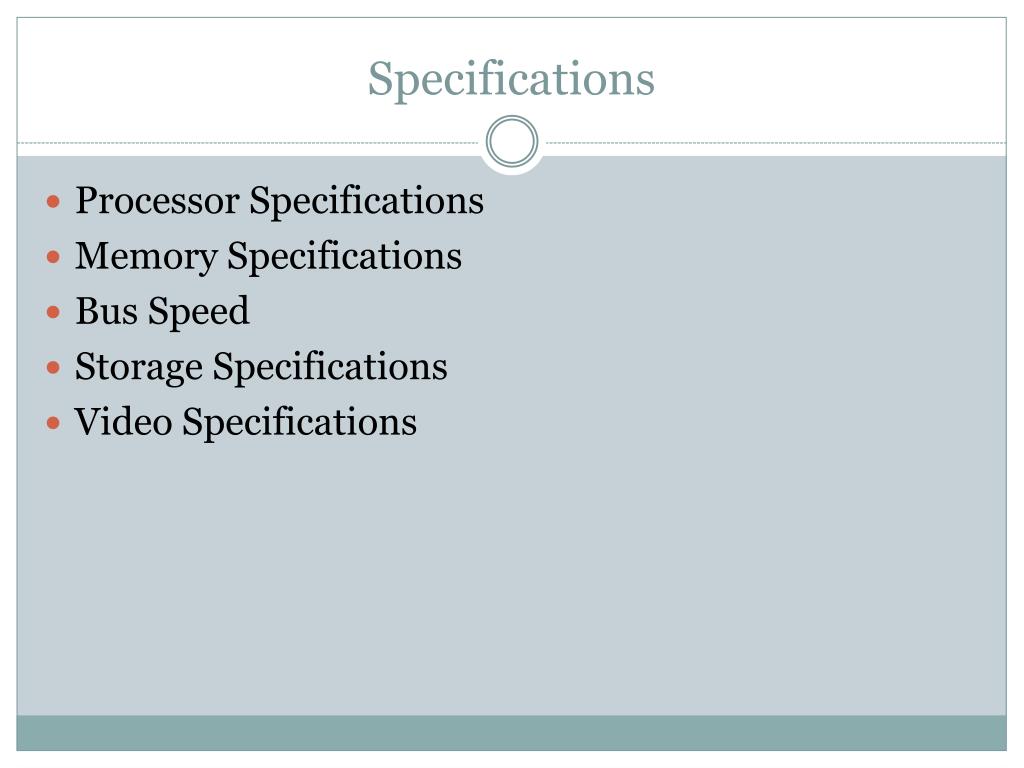Click the orange bullet beside Processor Specifications
Viewport: 1024px width, 768px height.
coord(54,201)
